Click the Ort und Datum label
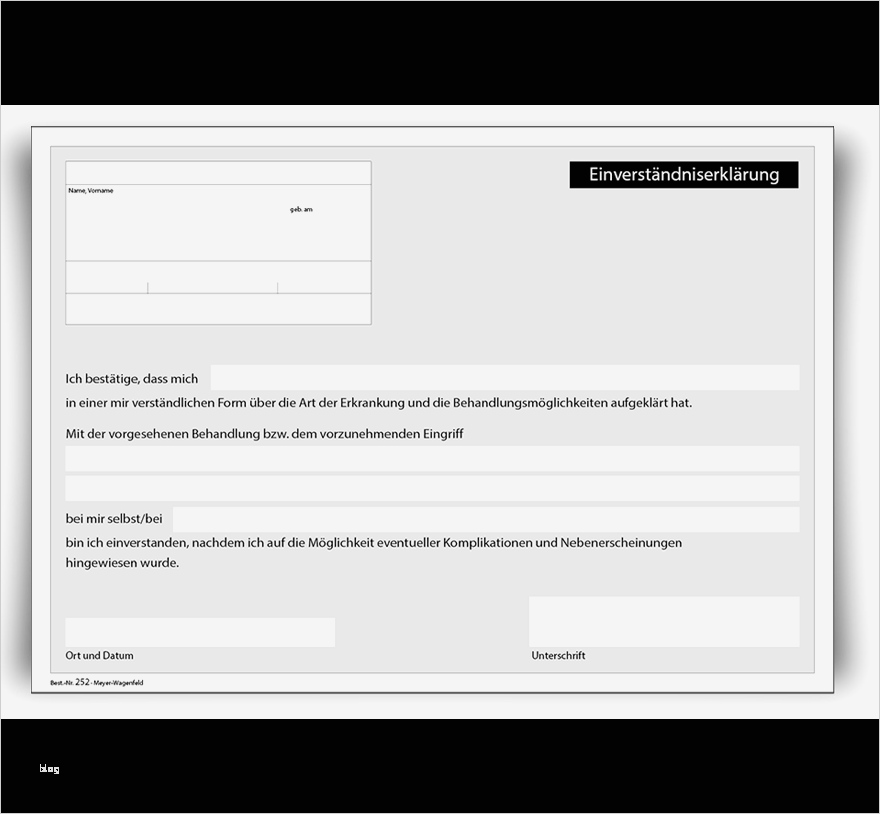 99,655
